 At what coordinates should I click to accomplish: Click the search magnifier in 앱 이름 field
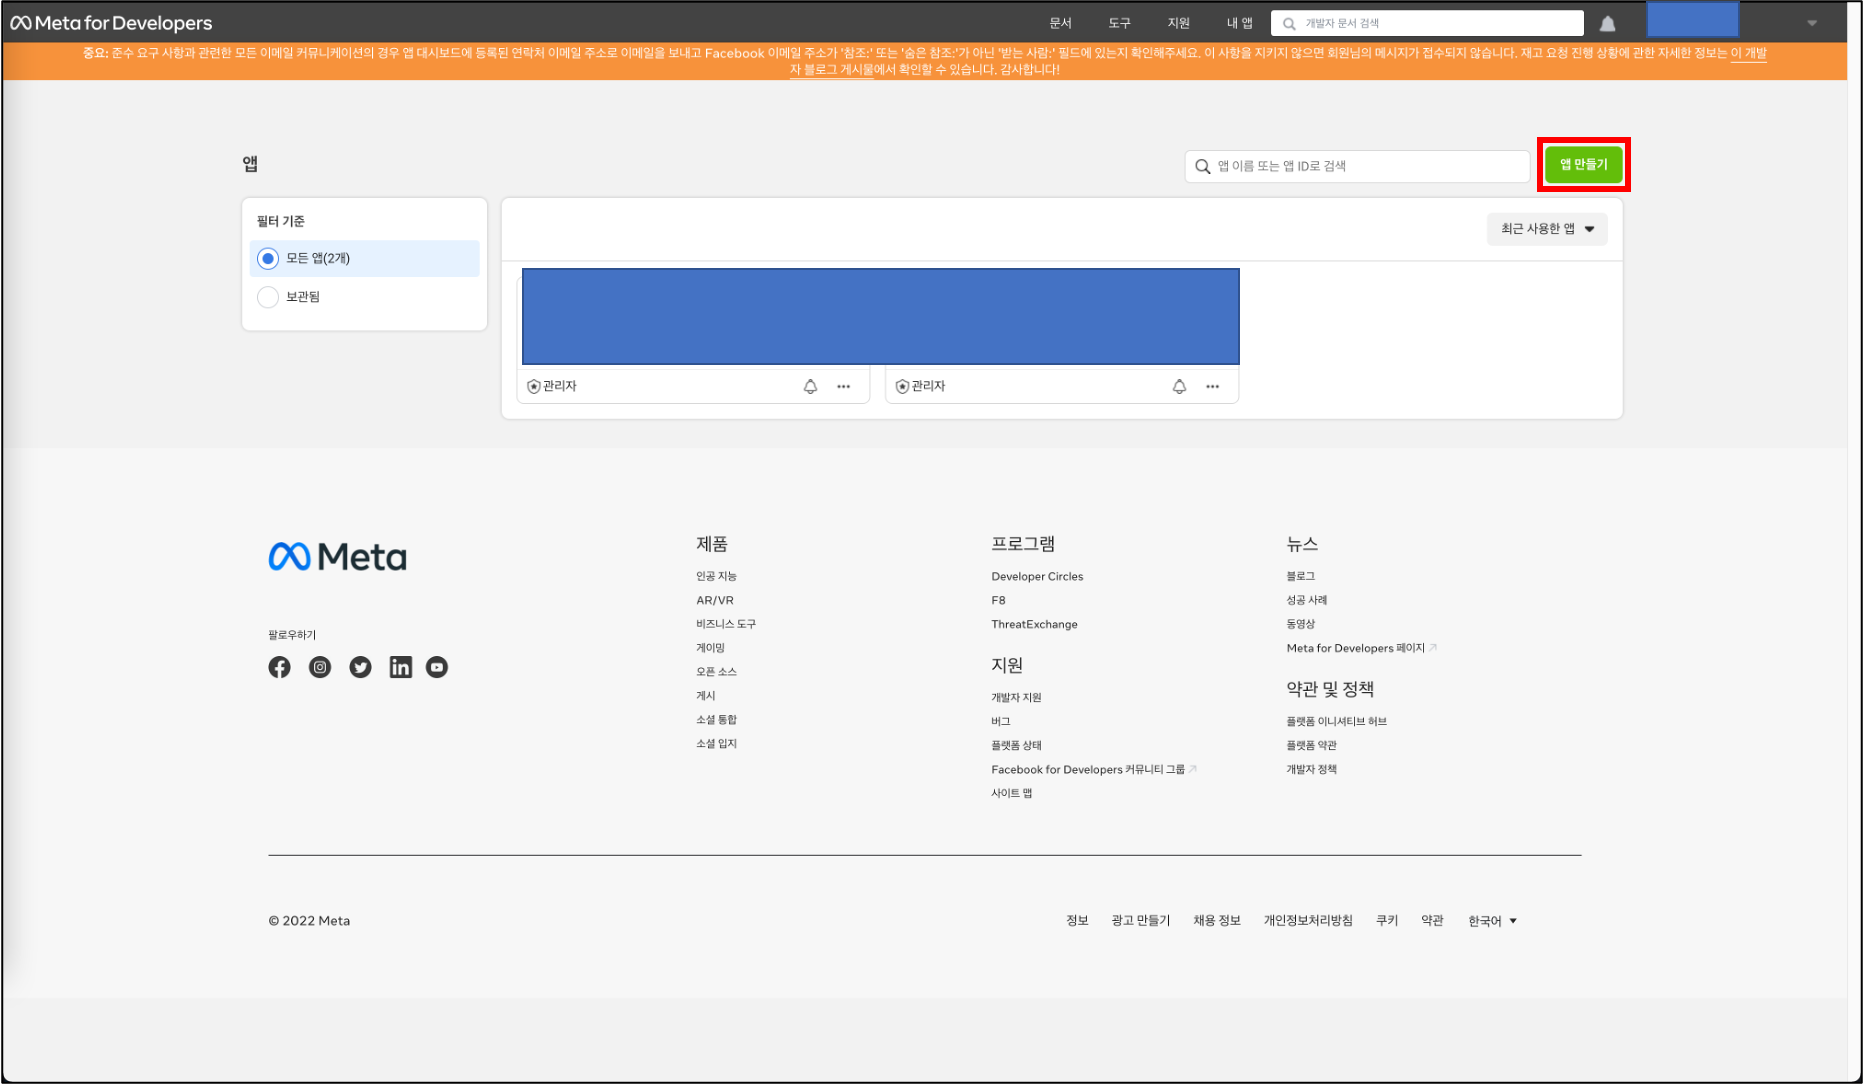point(1203,166)
